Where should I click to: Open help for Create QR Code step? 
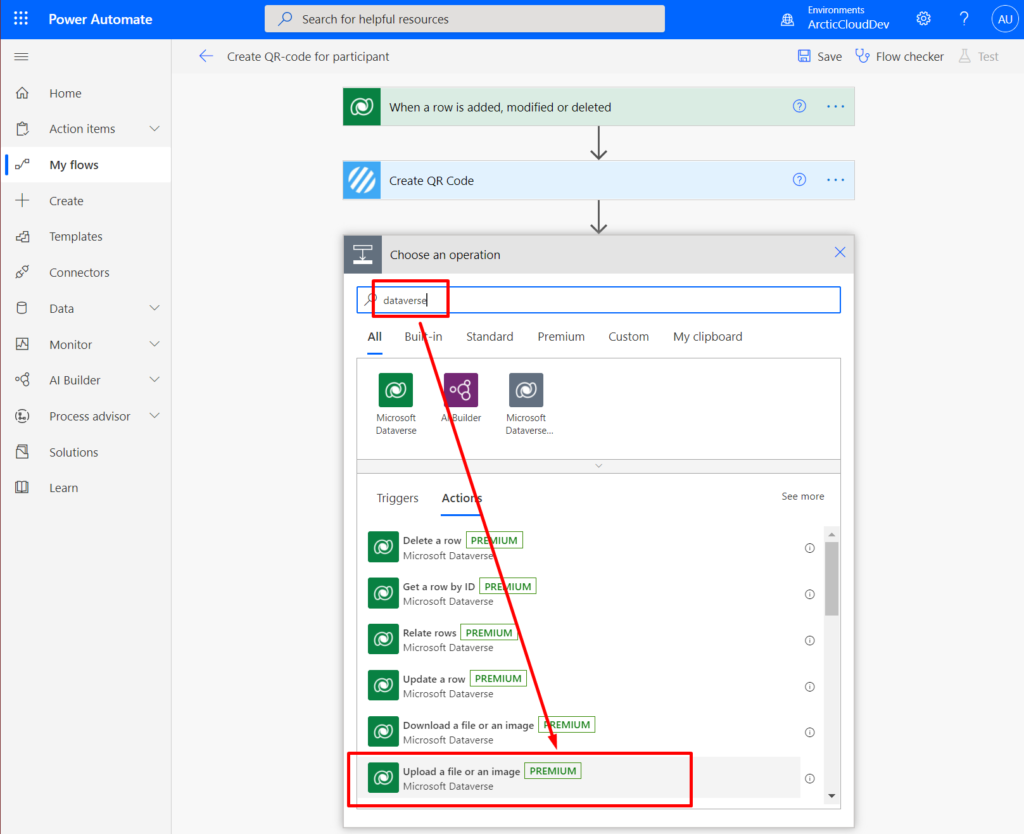pyautogui.click(x=799, y=180)
